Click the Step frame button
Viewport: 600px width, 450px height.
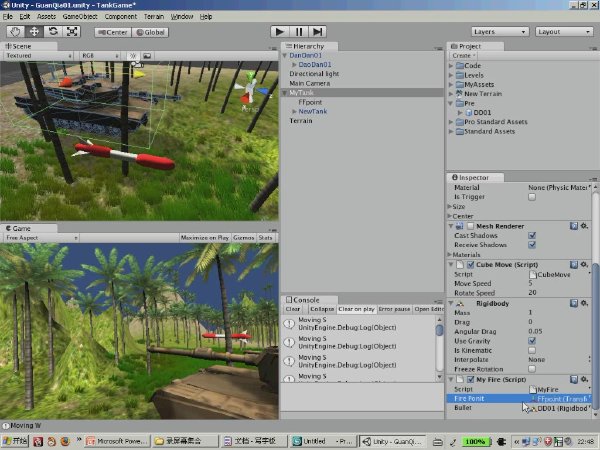[317, 32]
